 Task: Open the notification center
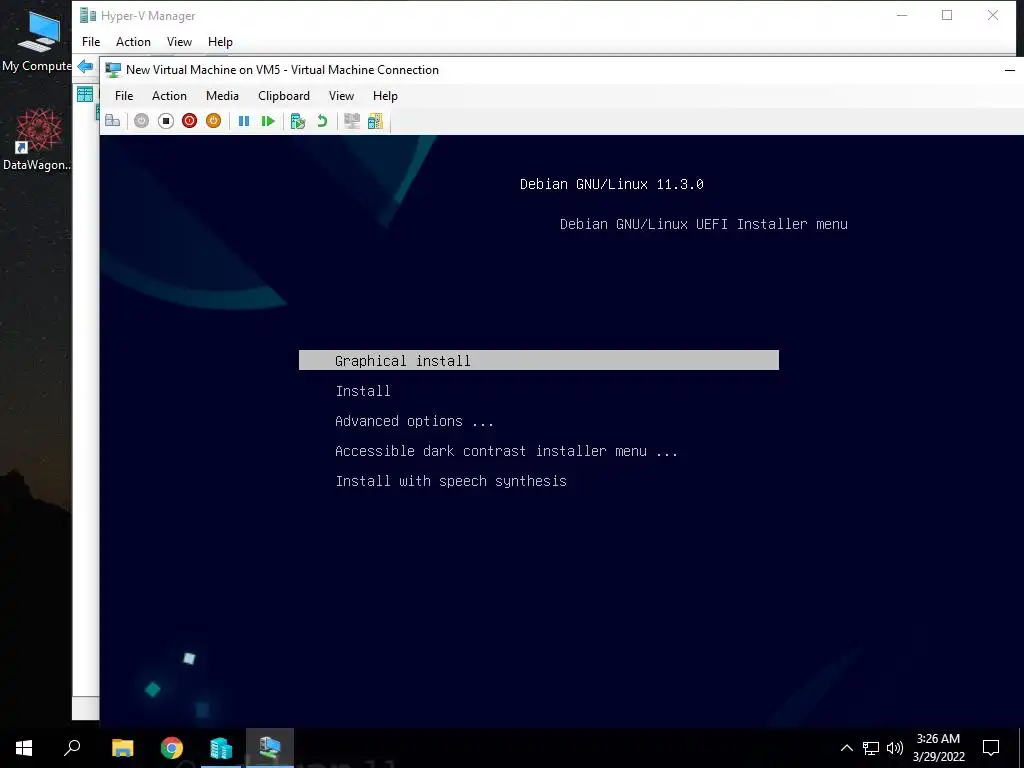click(991, 748)
